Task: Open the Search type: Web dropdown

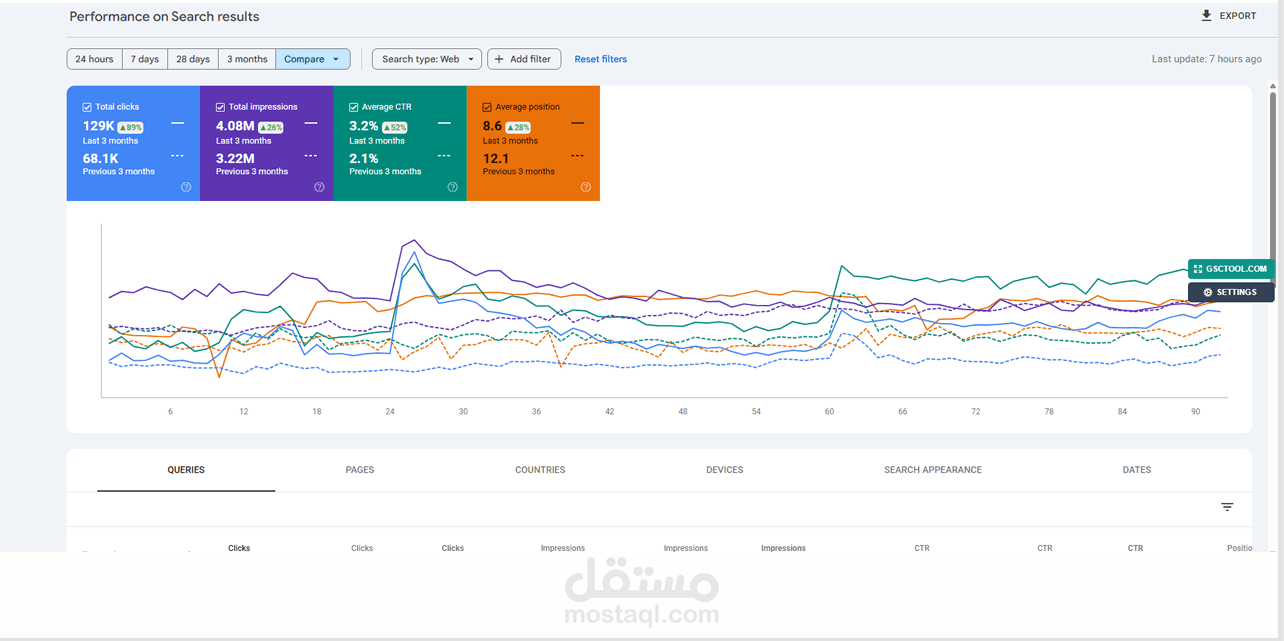Action: pos(427,59)
